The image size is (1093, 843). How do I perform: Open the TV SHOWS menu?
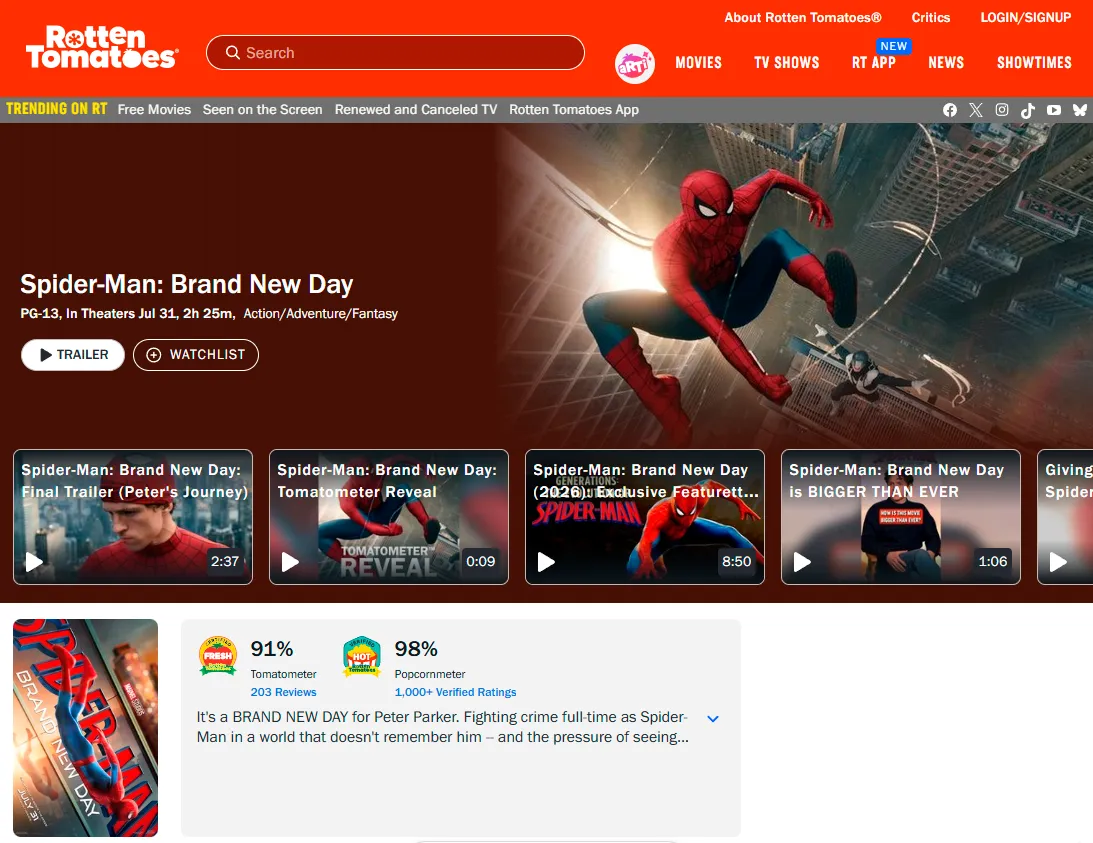[x=786, y=63]
